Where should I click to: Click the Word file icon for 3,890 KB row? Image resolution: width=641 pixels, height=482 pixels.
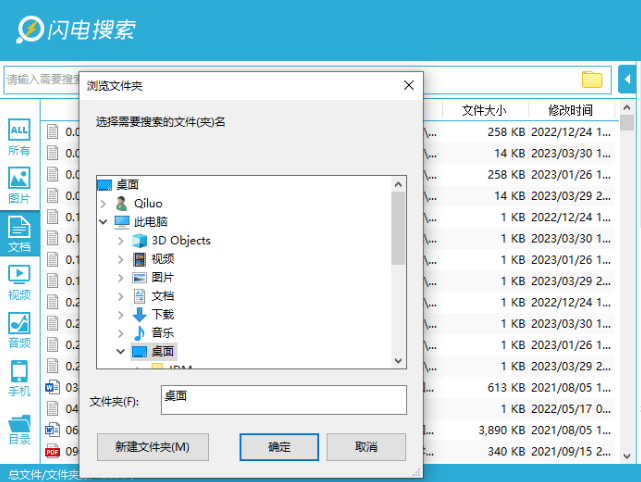pos(52,430)
